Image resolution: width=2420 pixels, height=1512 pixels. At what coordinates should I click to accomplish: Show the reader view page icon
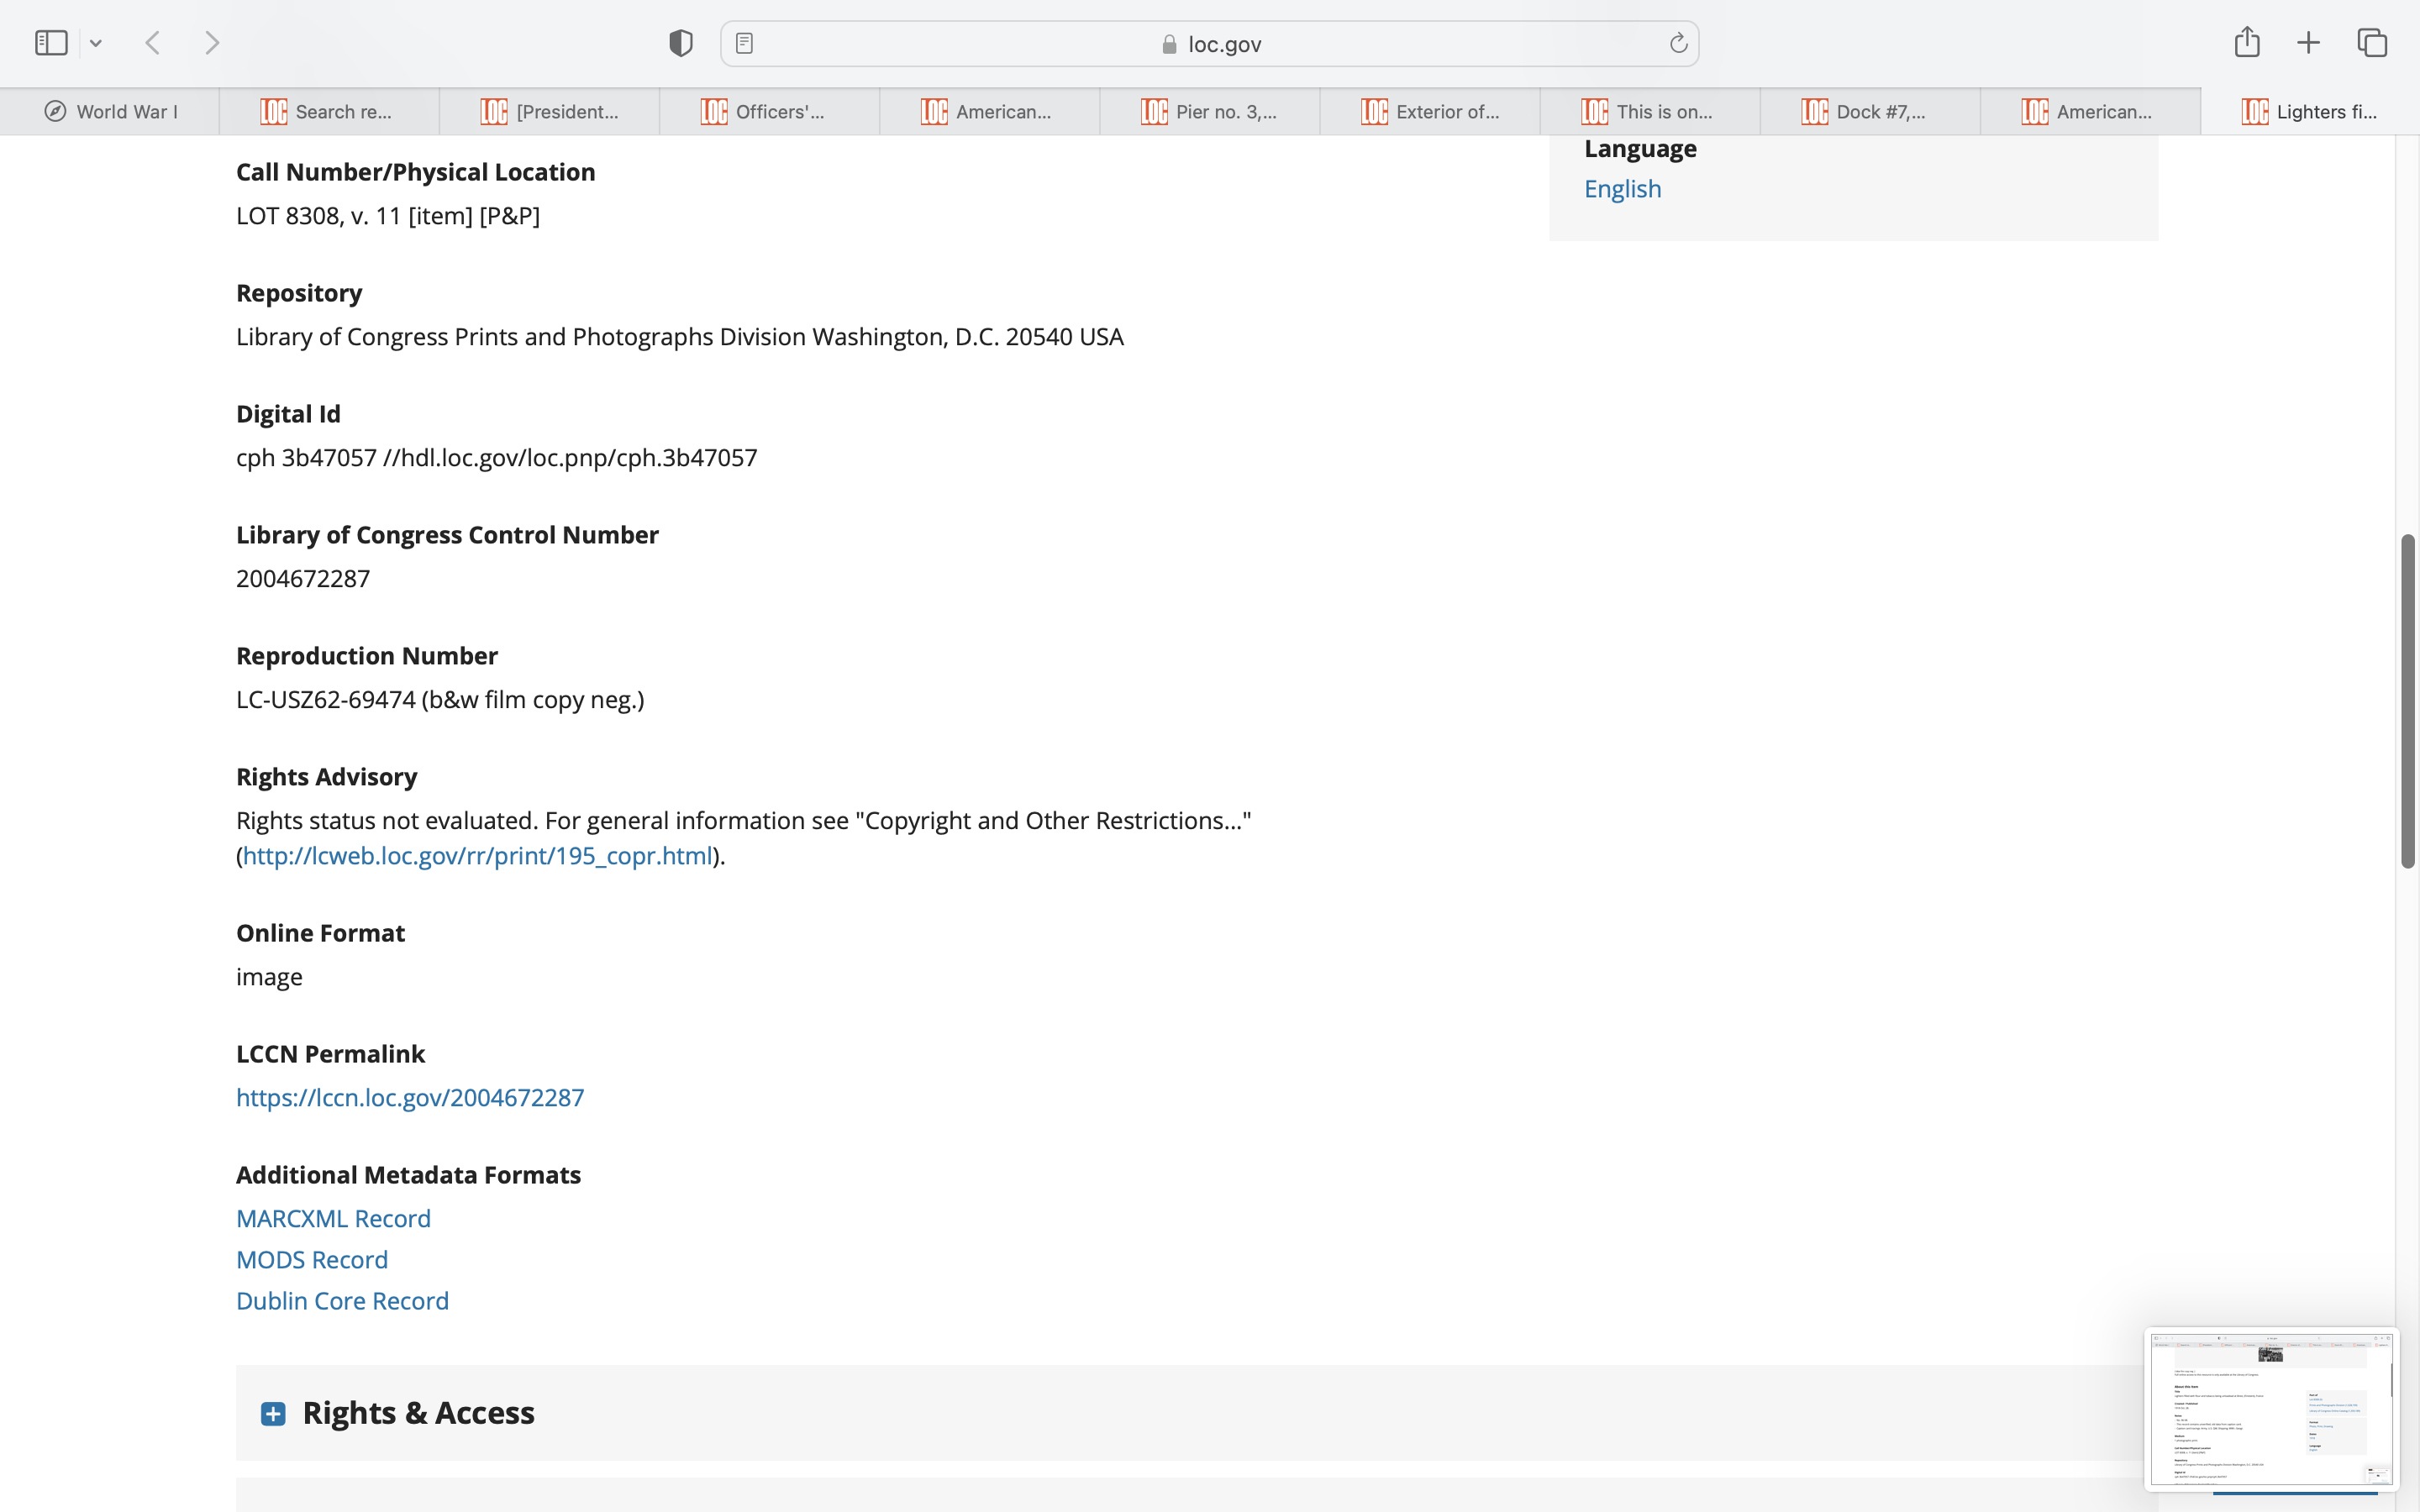(x=744, y=43)
